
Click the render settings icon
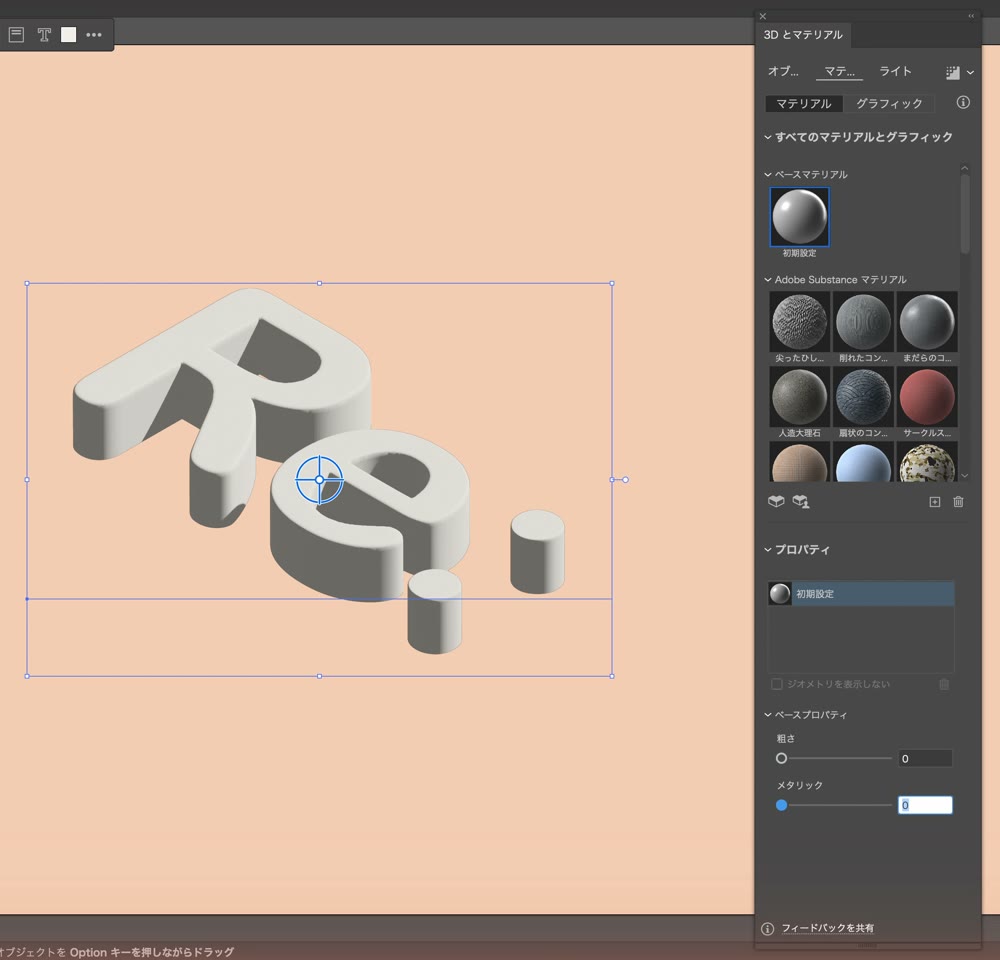click(953, 73)
